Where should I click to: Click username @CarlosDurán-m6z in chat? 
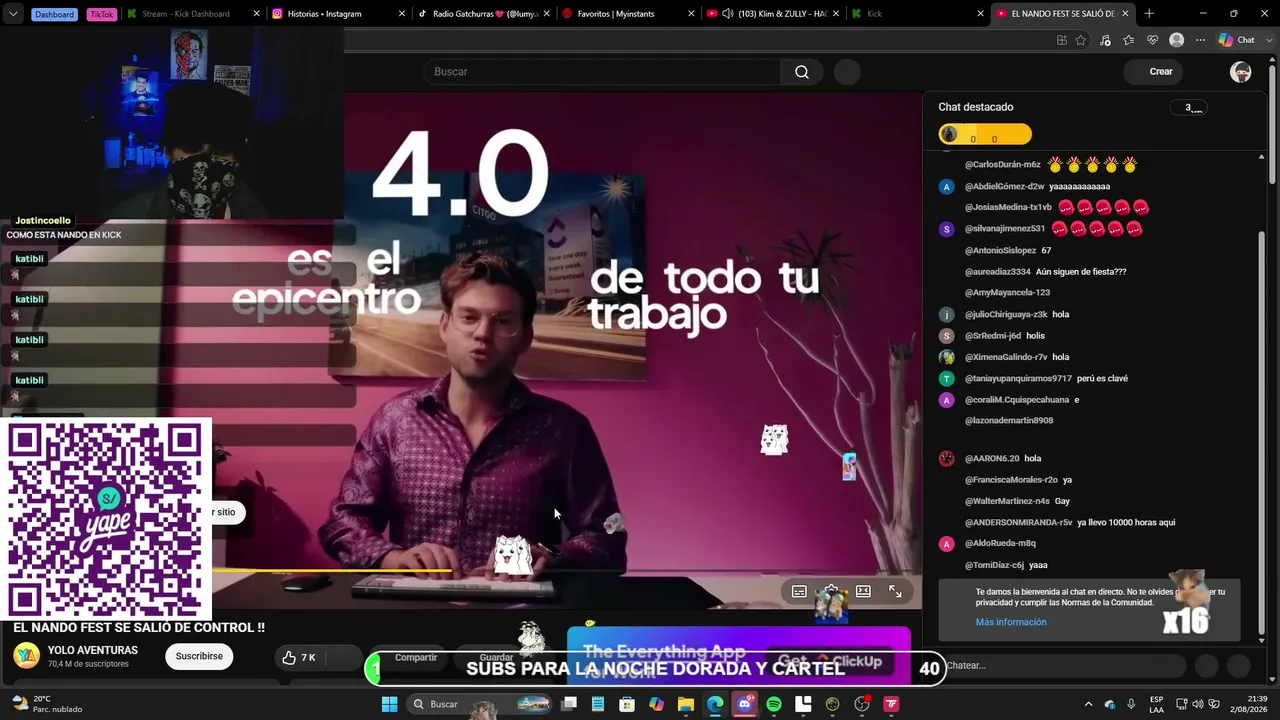pos(1003,165)
